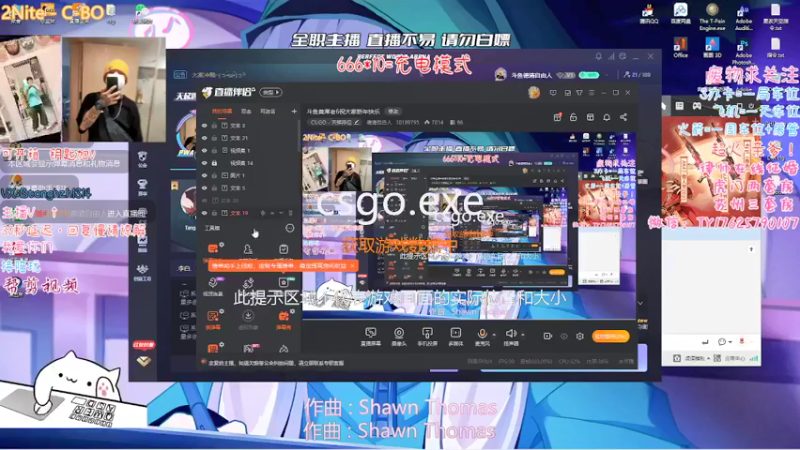Expand speaker options arrow
Viewport: 800px width, 450px height.
click(x=523, y=335)
